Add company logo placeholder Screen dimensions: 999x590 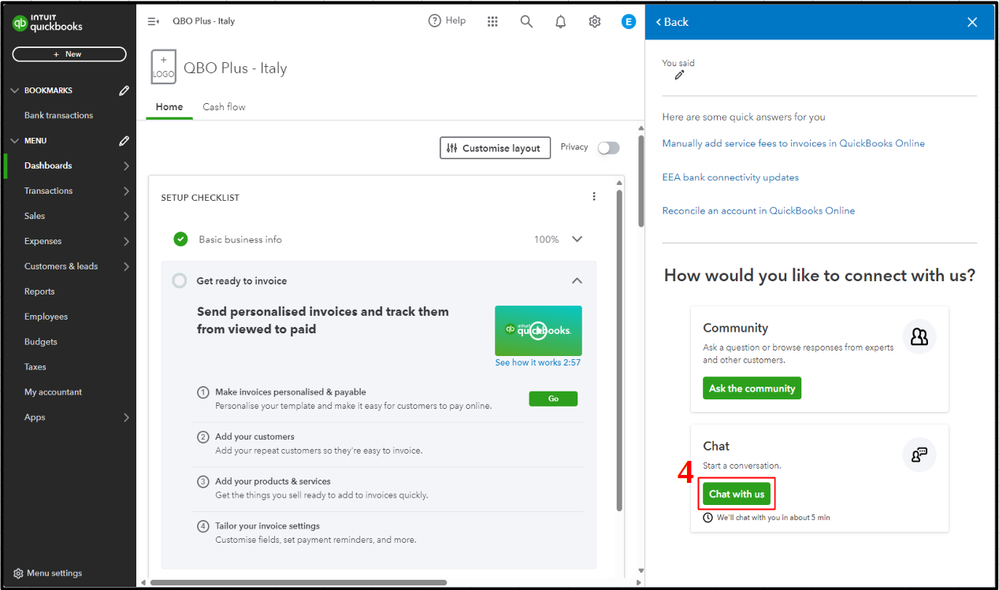(x=163, y=67)
